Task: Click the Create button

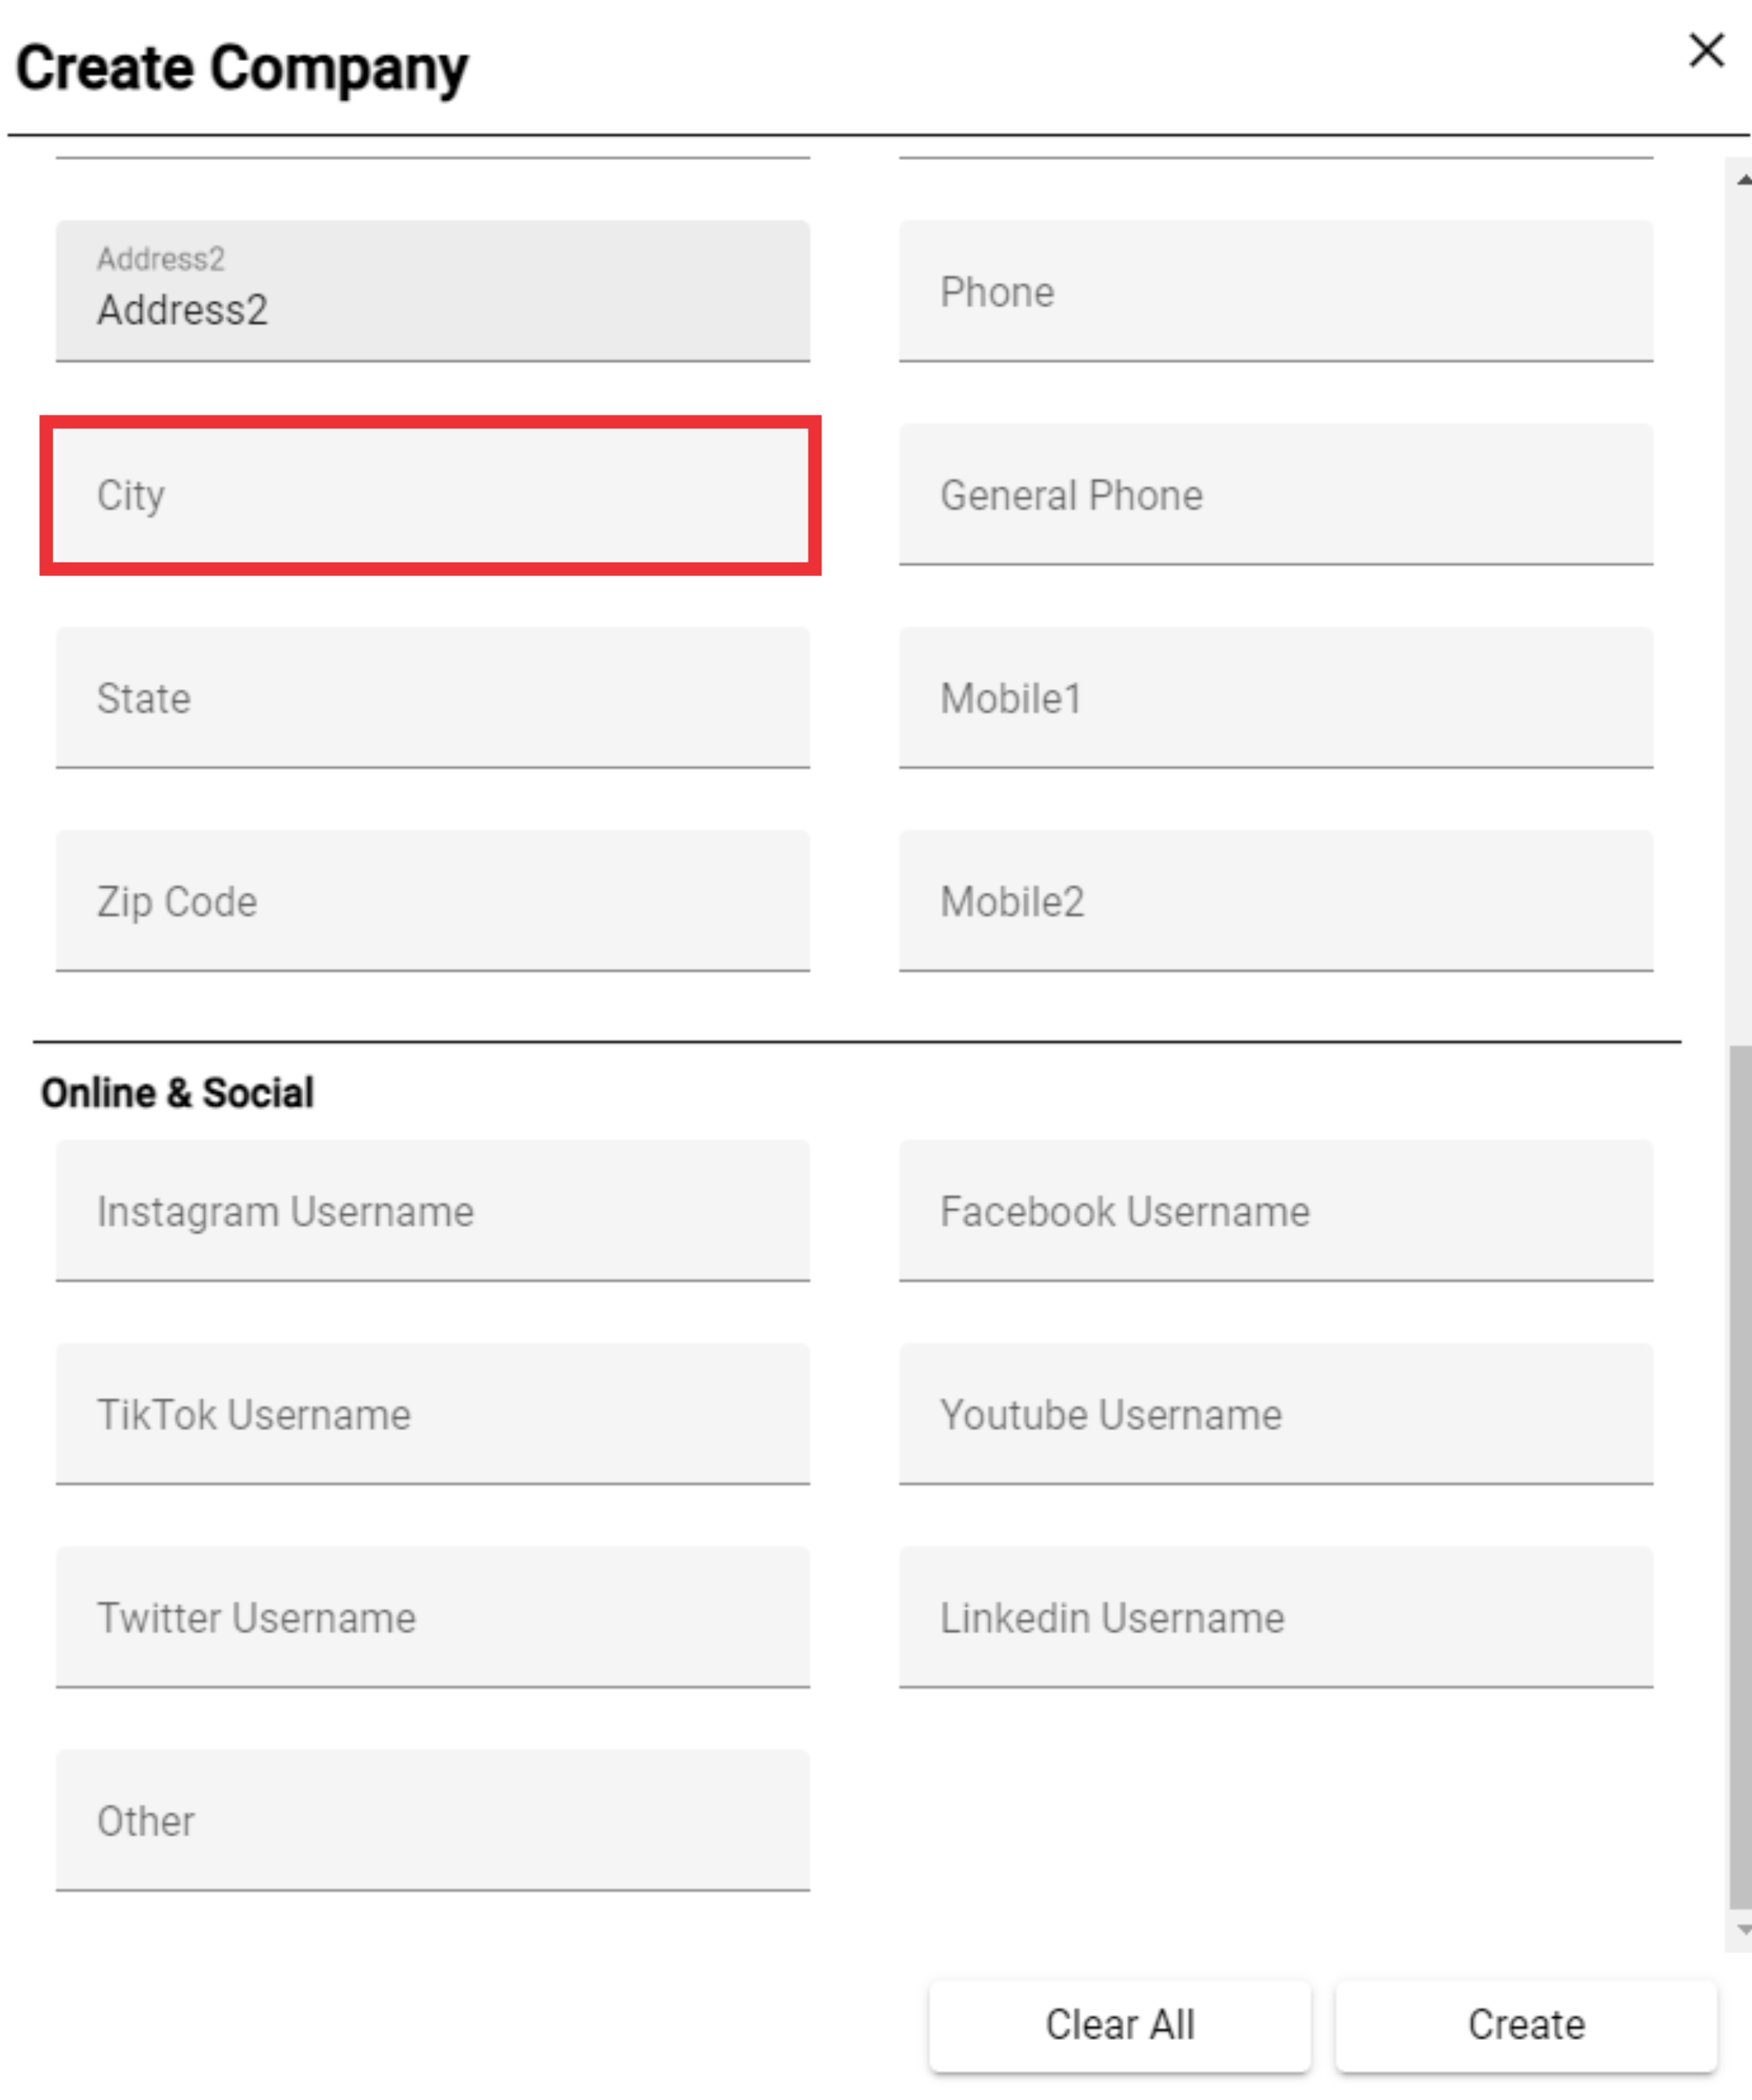Action: (x=1526, y=2024)
